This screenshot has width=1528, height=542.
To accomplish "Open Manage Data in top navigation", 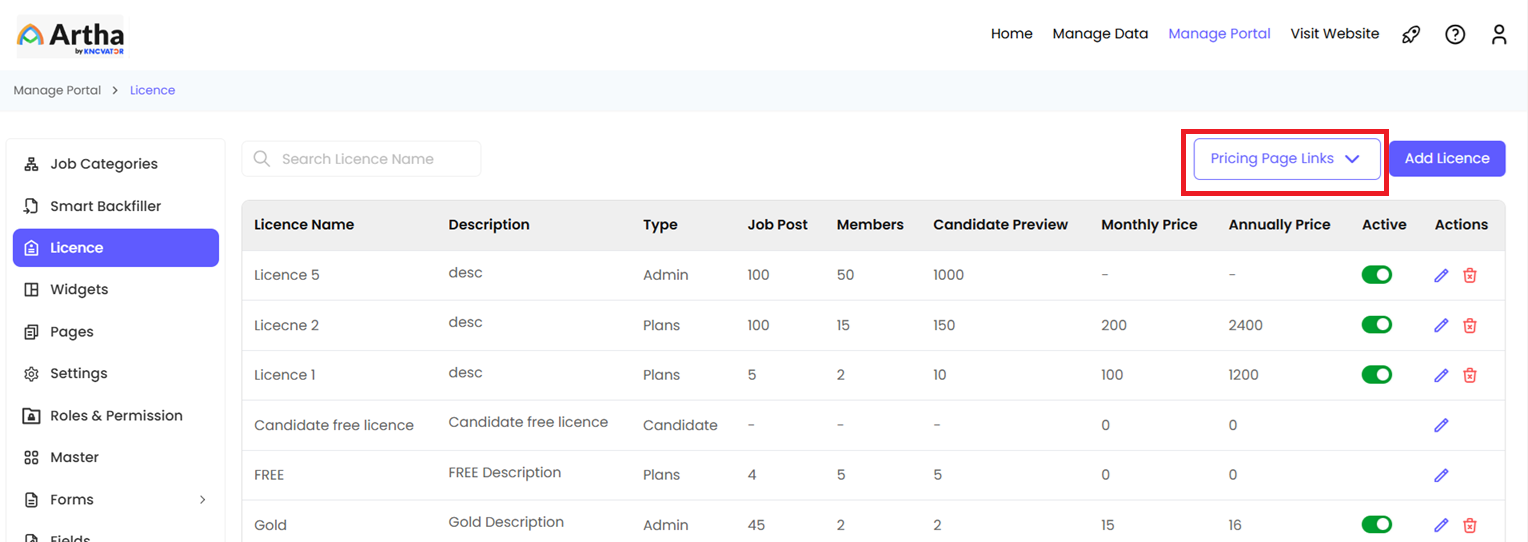I will point(1100,34).
